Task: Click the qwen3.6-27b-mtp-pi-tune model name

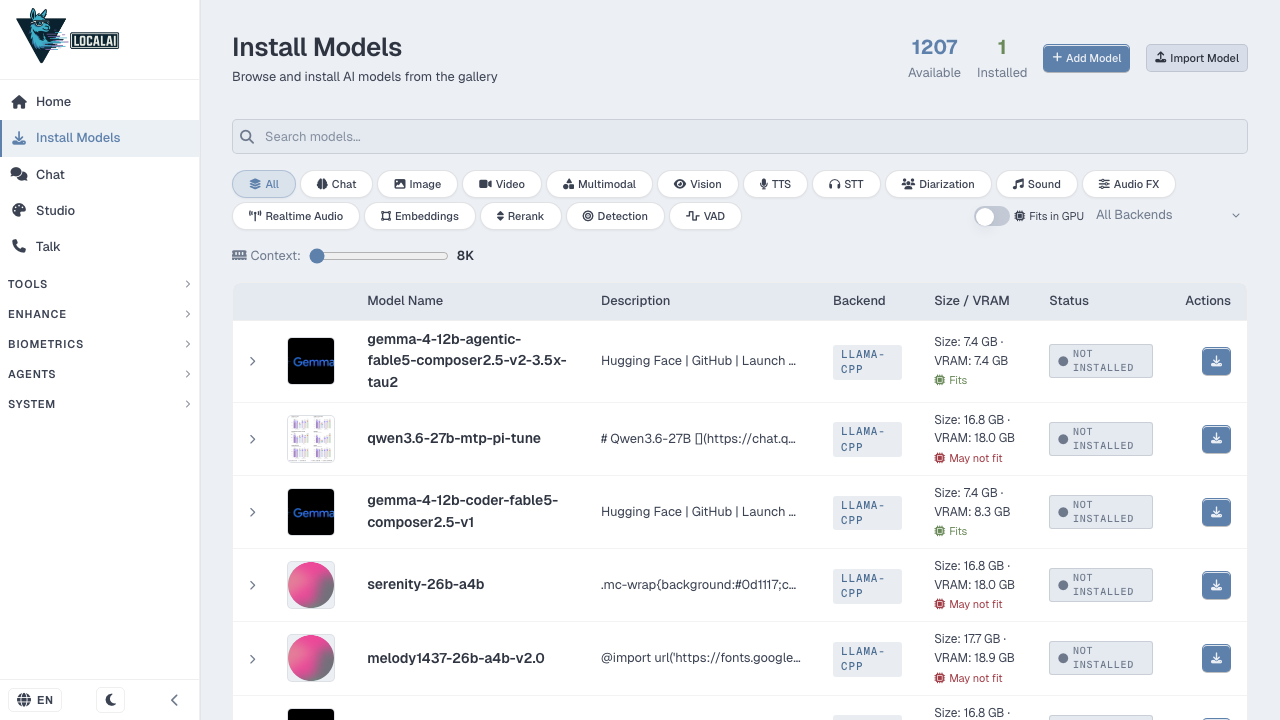Action: point(454,438)
